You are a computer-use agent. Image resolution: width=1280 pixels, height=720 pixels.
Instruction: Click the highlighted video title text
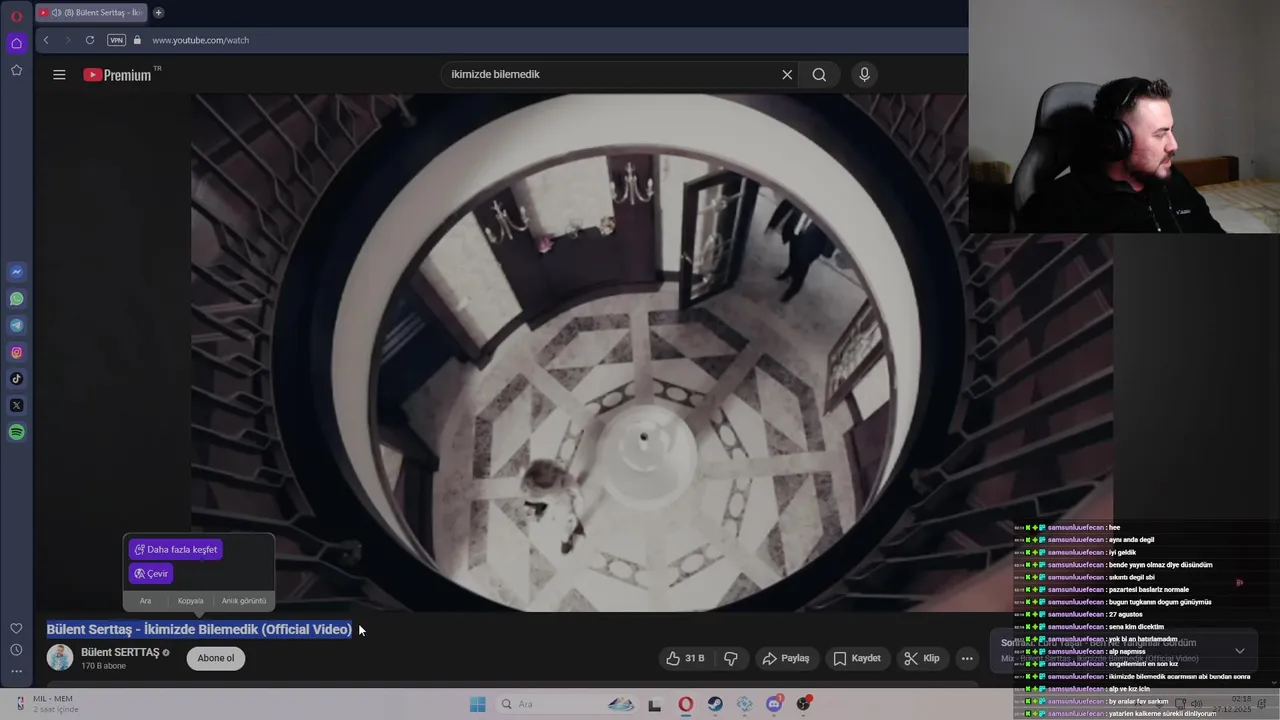click(x=199, y=629)
